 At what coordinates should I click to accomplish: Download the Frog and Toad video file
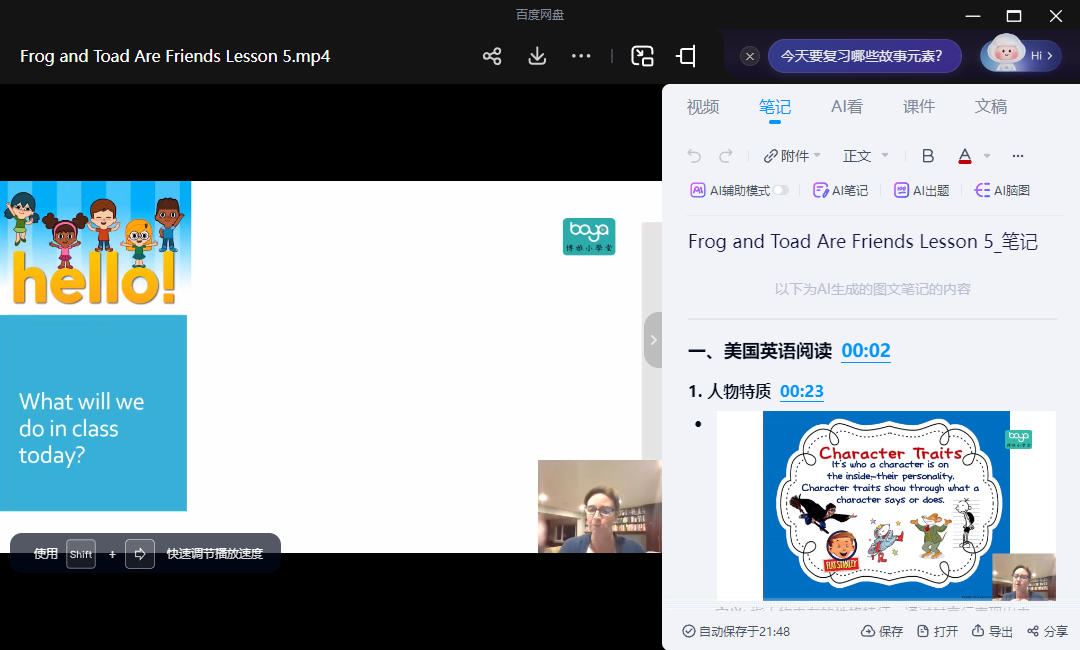[537, 56]
